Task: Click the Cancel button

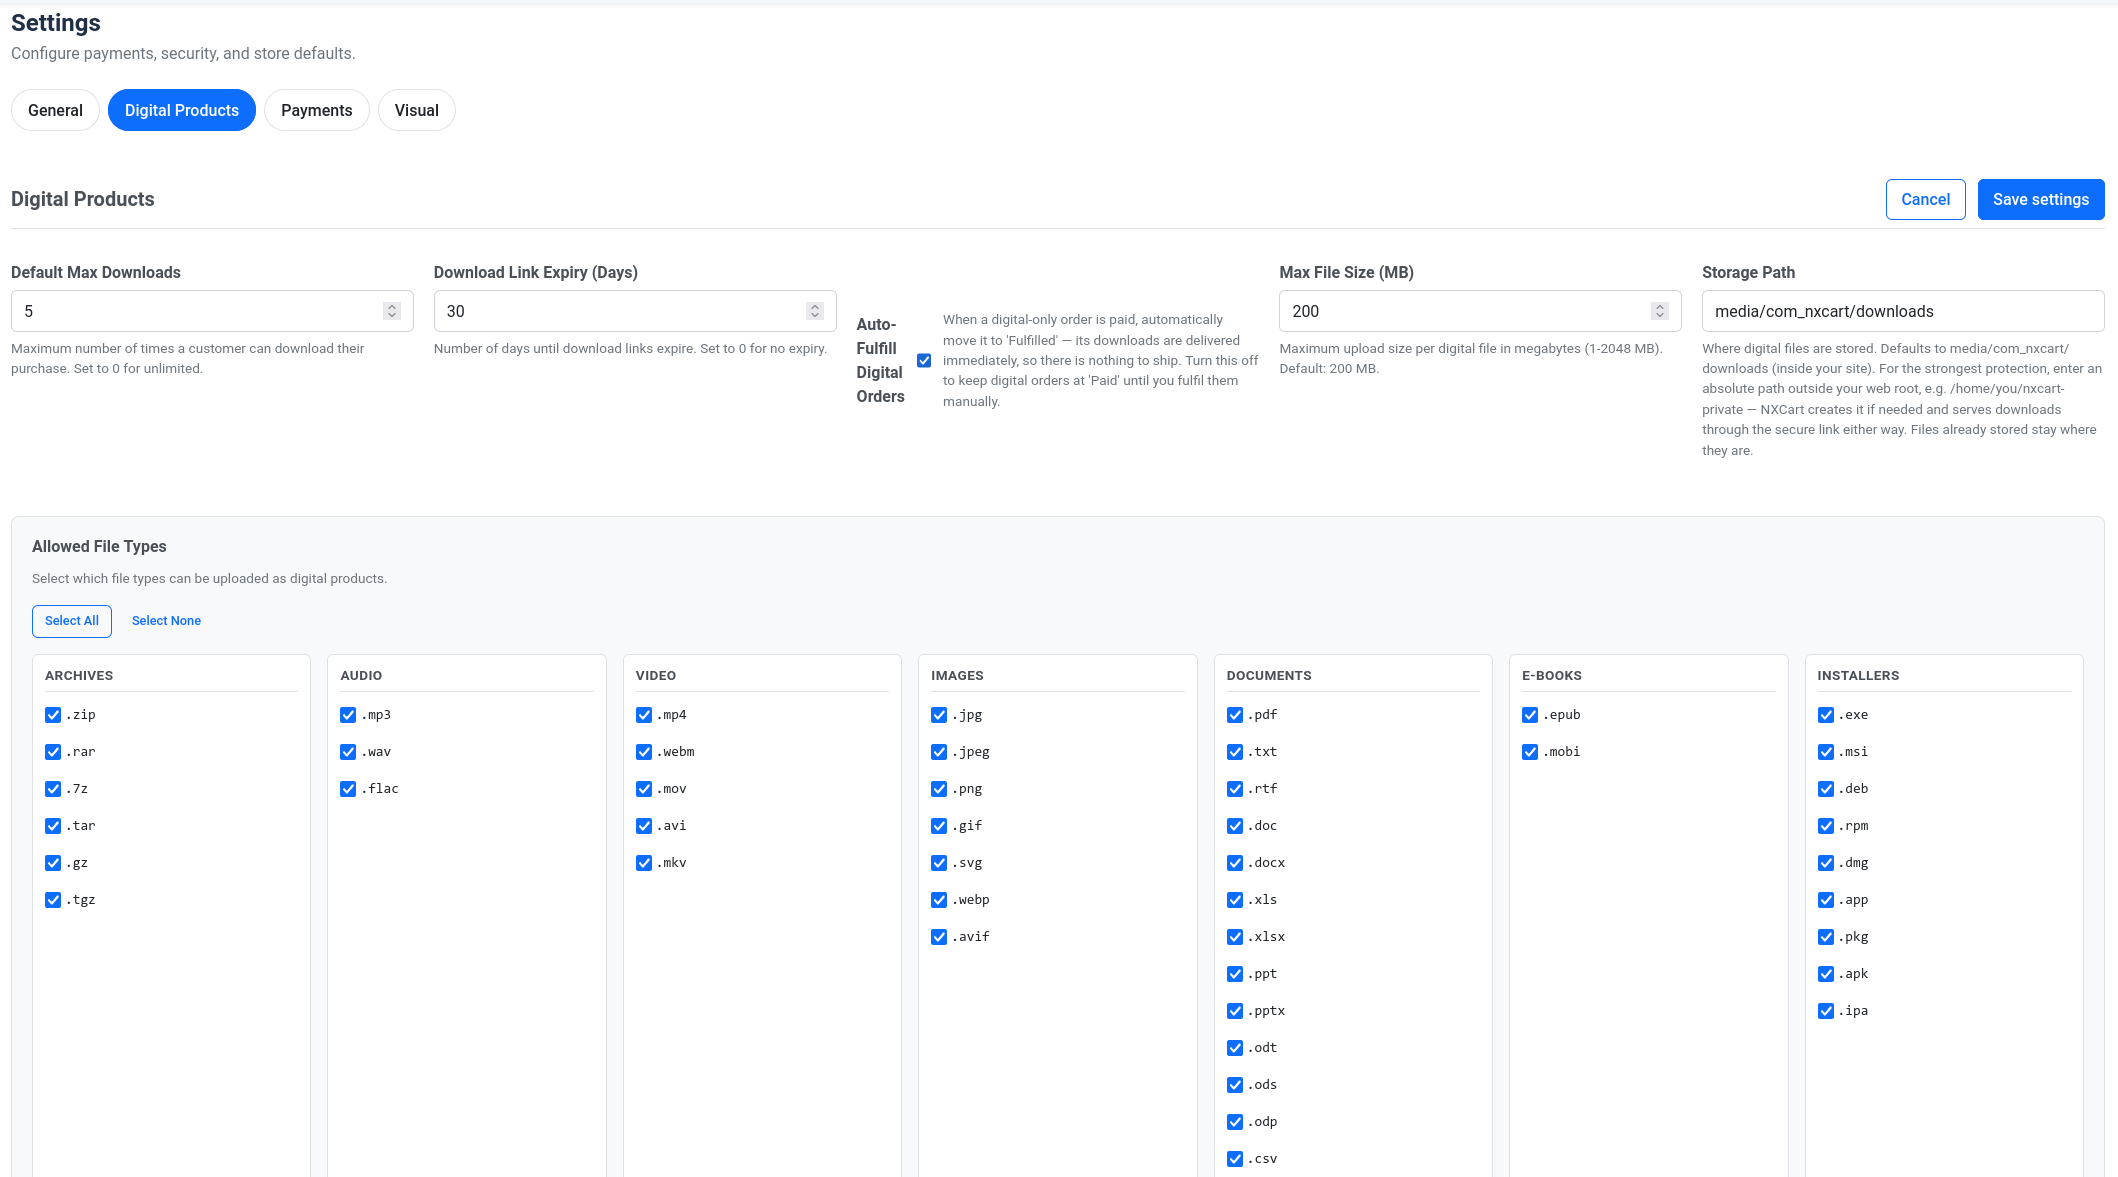Action: click(1926, 199)
